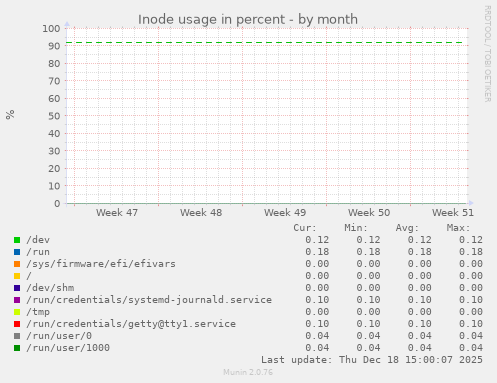The height and width of the screenshot is (383, 497).
Task: Click the Week 49 axis label
Action: click(x=285, y=213)
